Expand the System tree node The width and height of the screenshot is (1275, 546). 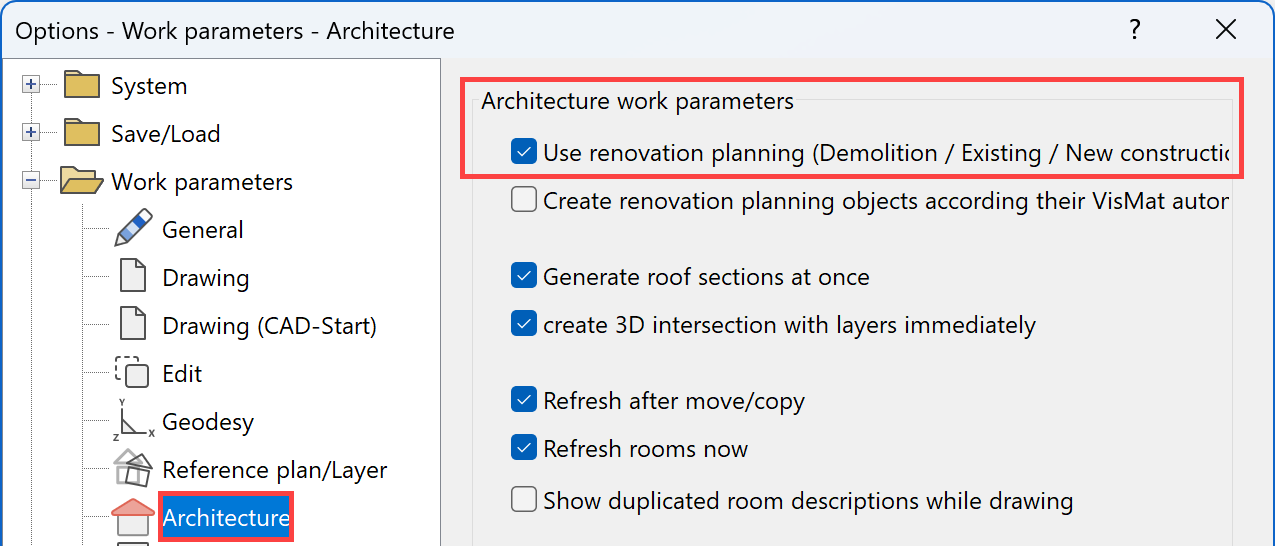point(31,85)
